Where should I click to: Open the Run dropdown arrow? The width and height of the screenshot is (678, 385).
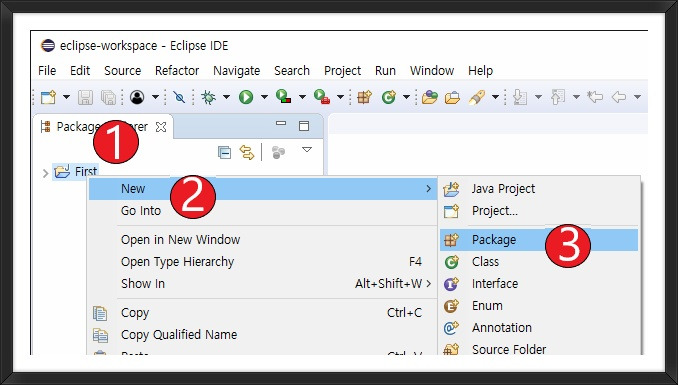[x=264, y=97]
